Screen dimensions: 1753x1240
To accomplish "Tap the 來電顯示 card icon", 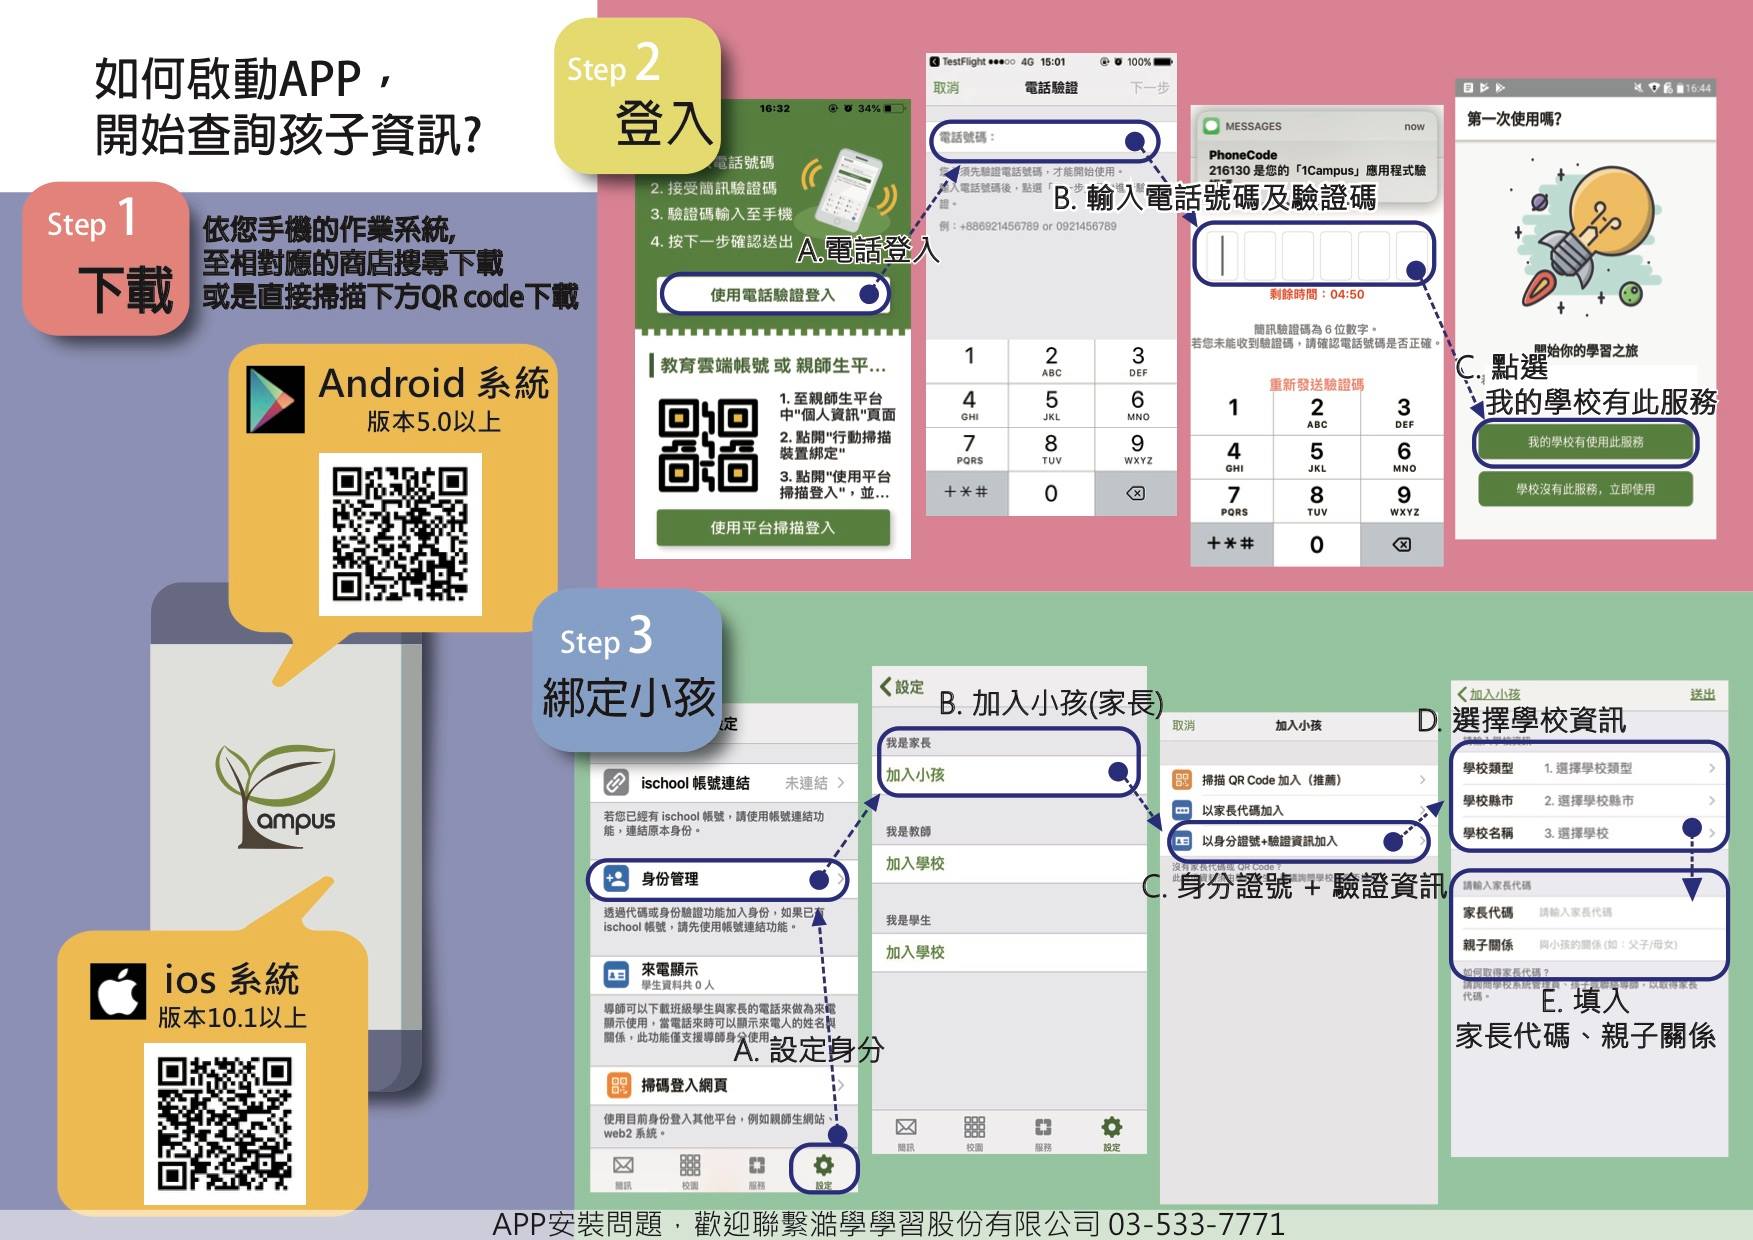I will pyautogui.click(x=616, y=974).
